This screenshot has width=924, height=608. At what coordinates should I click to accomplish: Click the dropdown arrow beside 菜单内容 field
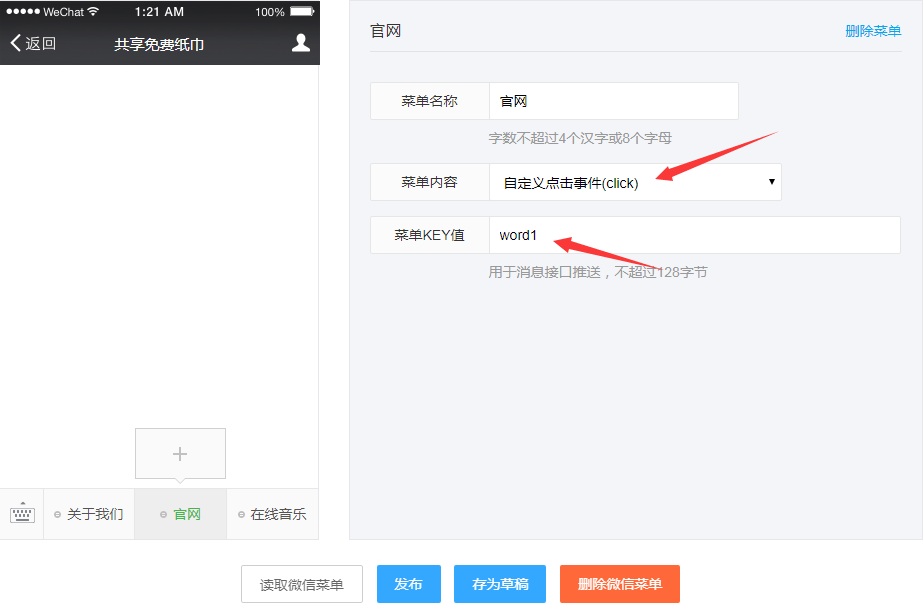coord(770,181)
